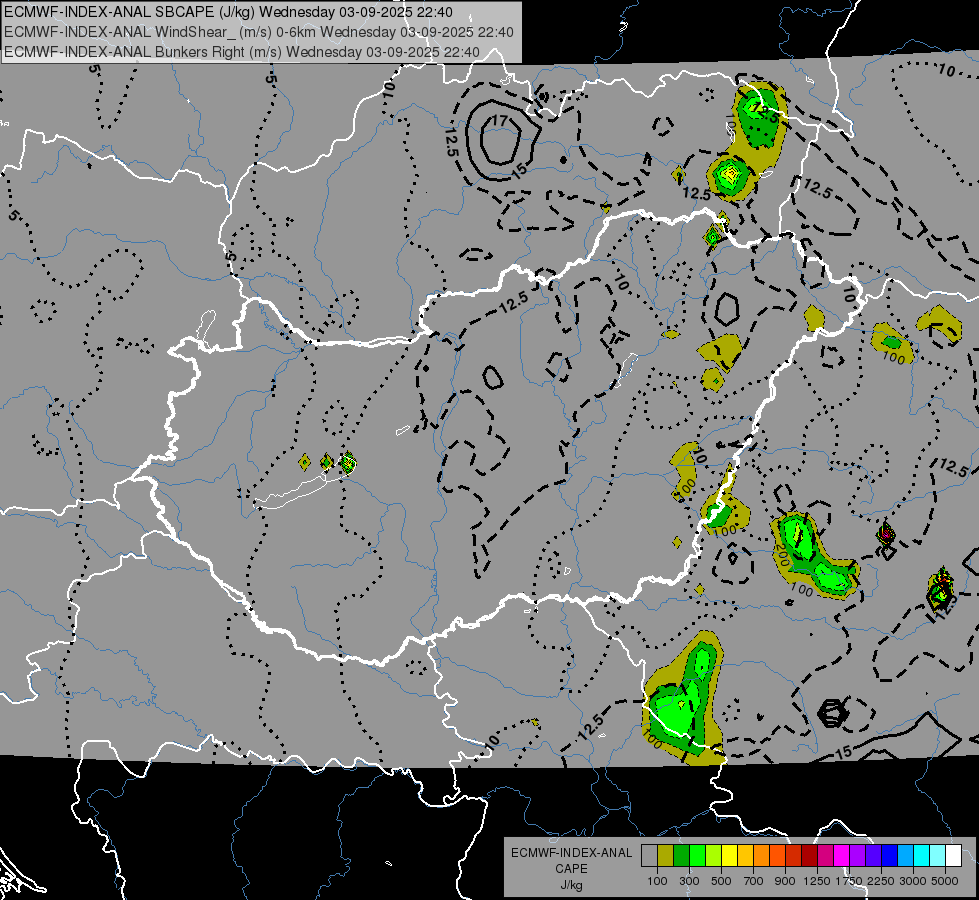Image resolution: width=979 pixels, height=900 pixels.
Task: Click the 200 CAPE contour label
Action: tap(782, 553)
